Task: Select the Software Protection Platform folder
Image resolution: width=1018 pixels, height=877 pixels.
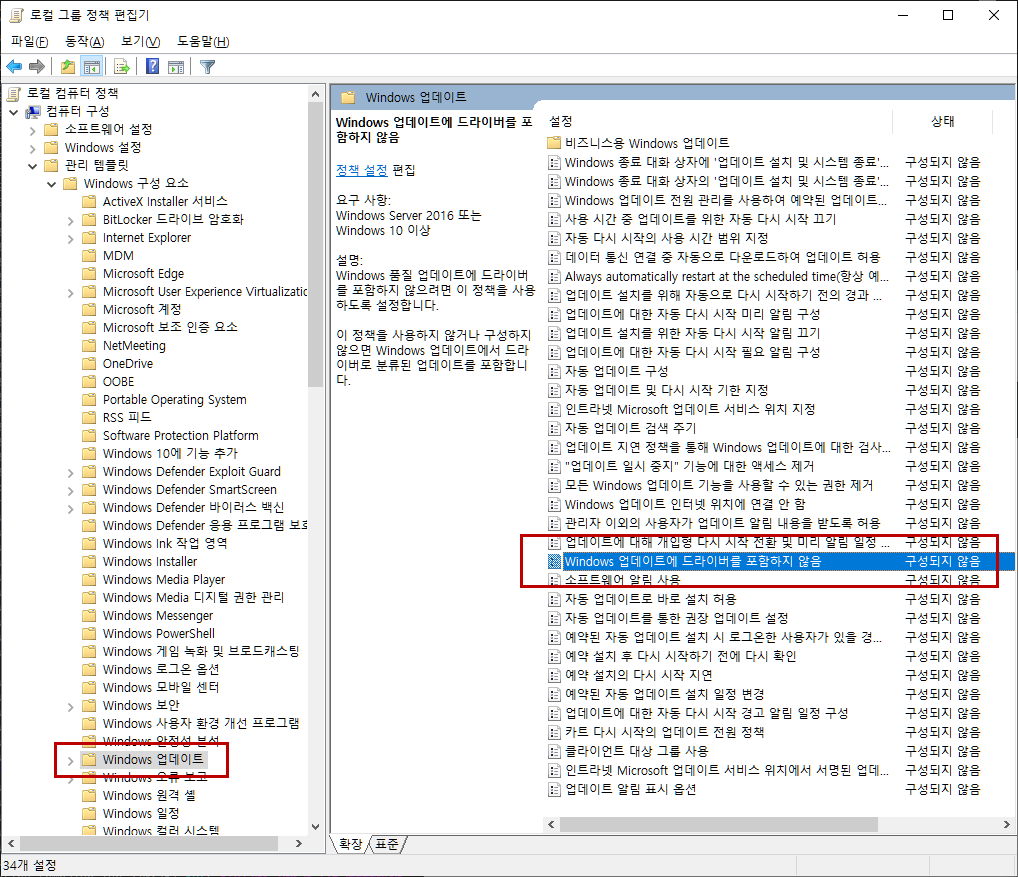Action: tap(180, 436)
